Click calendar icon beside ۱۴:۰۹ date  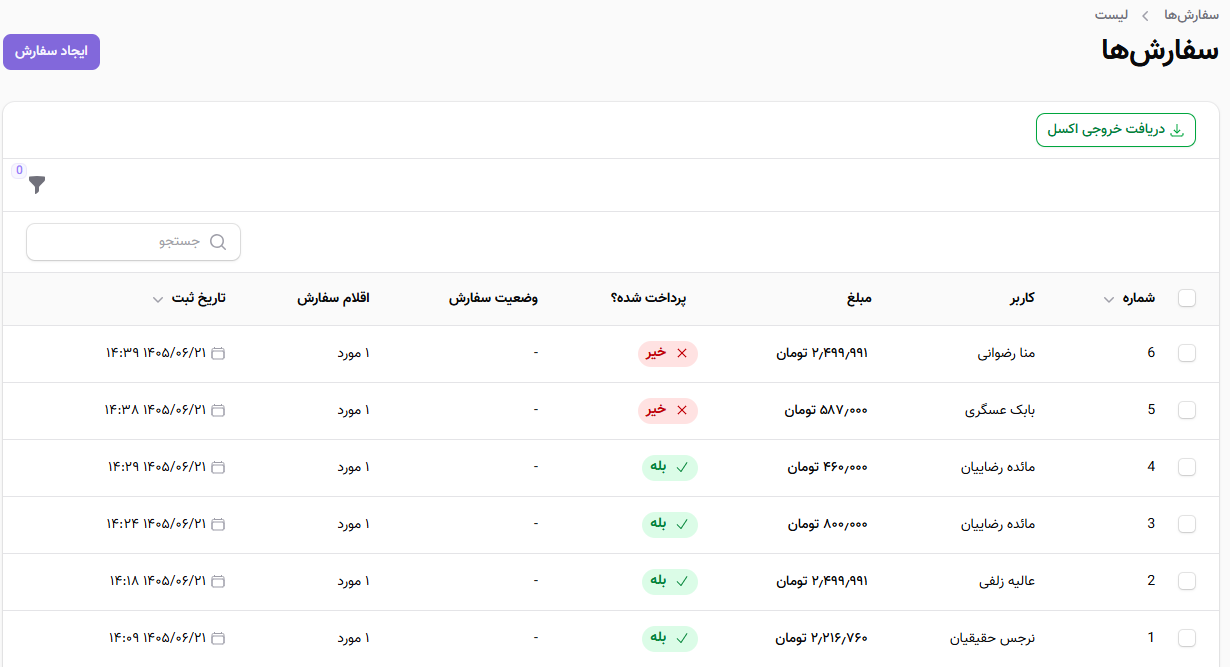pos(219,638)
